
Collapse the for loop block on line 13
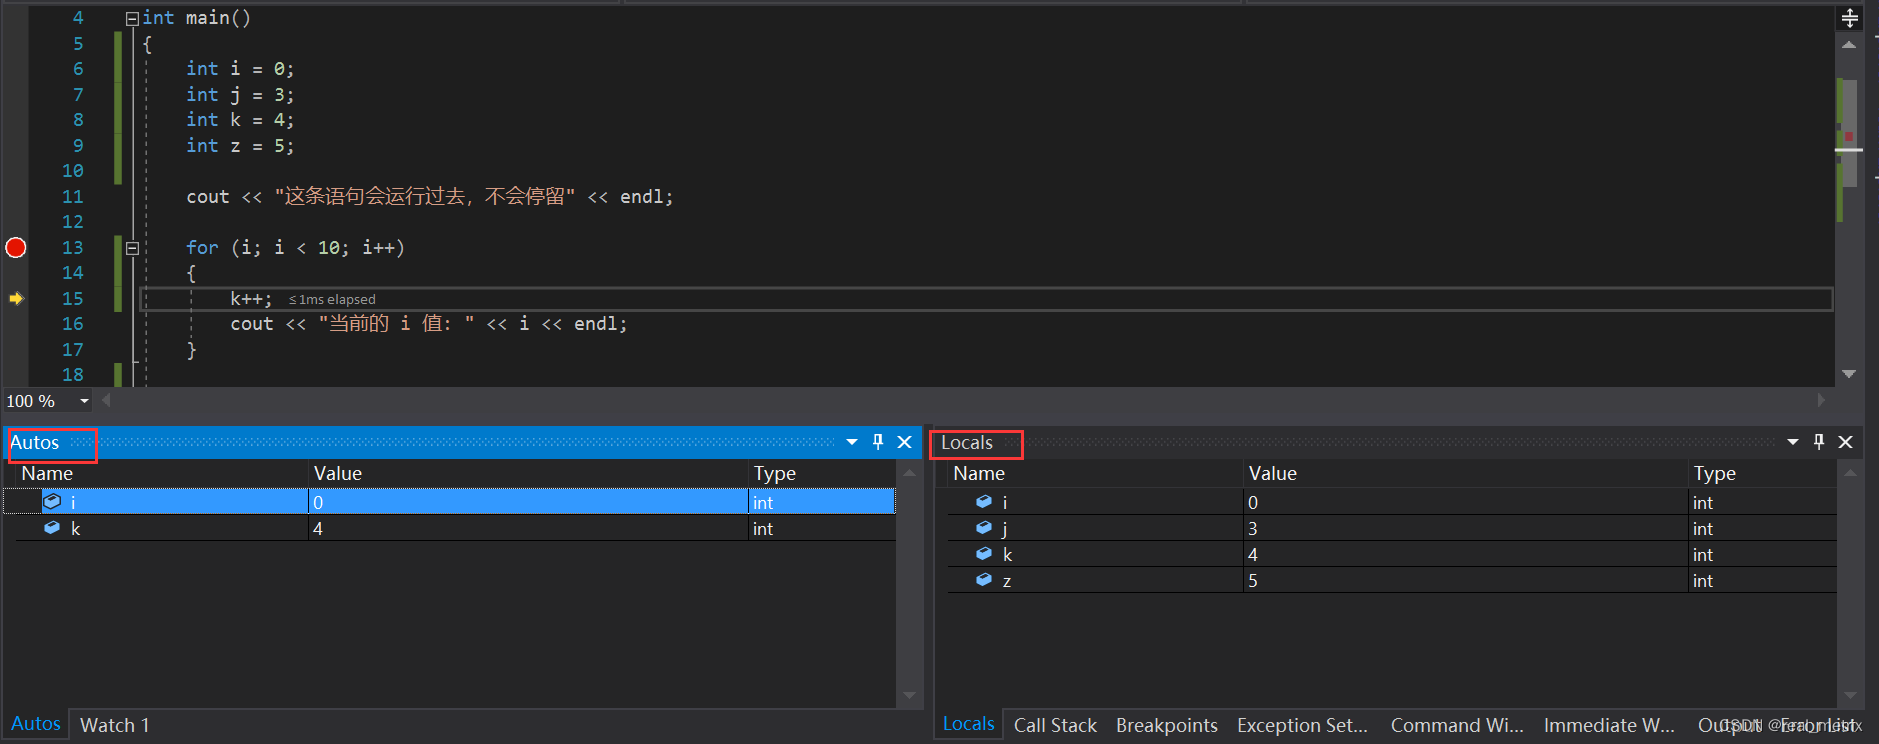132,248
